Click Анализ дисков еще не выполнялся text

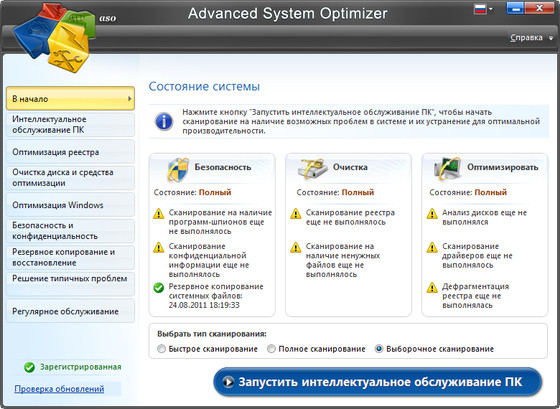click(485, 217)
